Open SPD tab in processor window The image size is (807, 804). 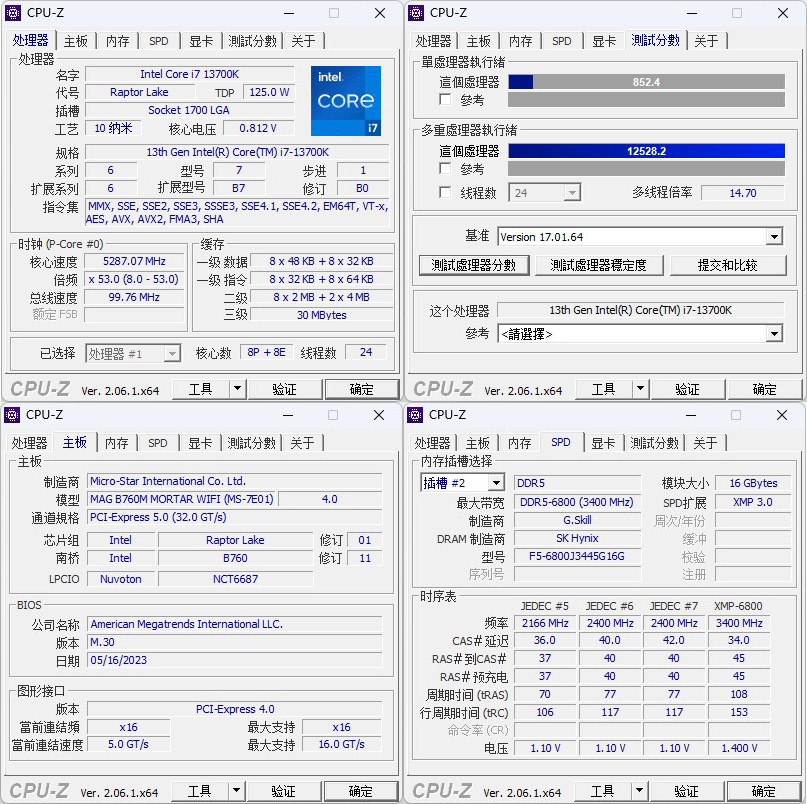[159, 41]
